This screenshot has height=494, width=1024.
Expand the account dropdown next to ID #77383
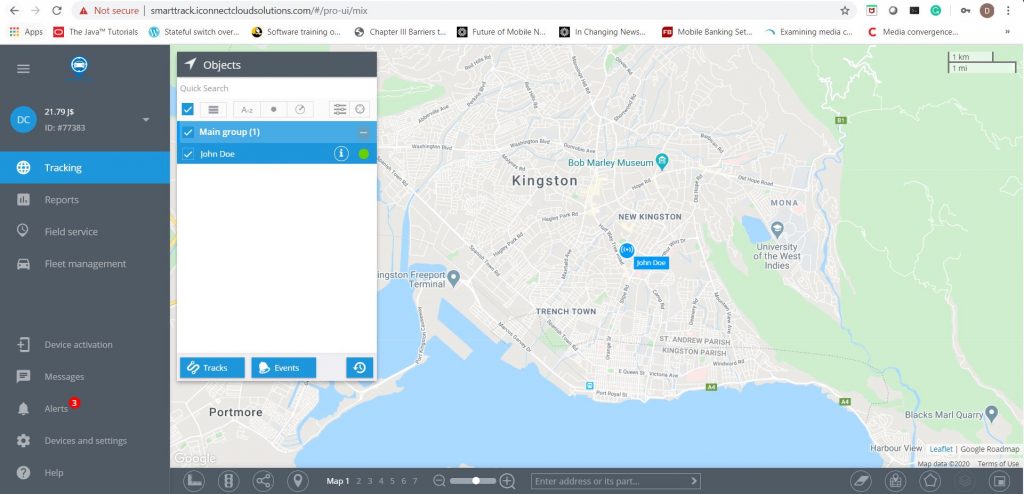pos(146,120)
